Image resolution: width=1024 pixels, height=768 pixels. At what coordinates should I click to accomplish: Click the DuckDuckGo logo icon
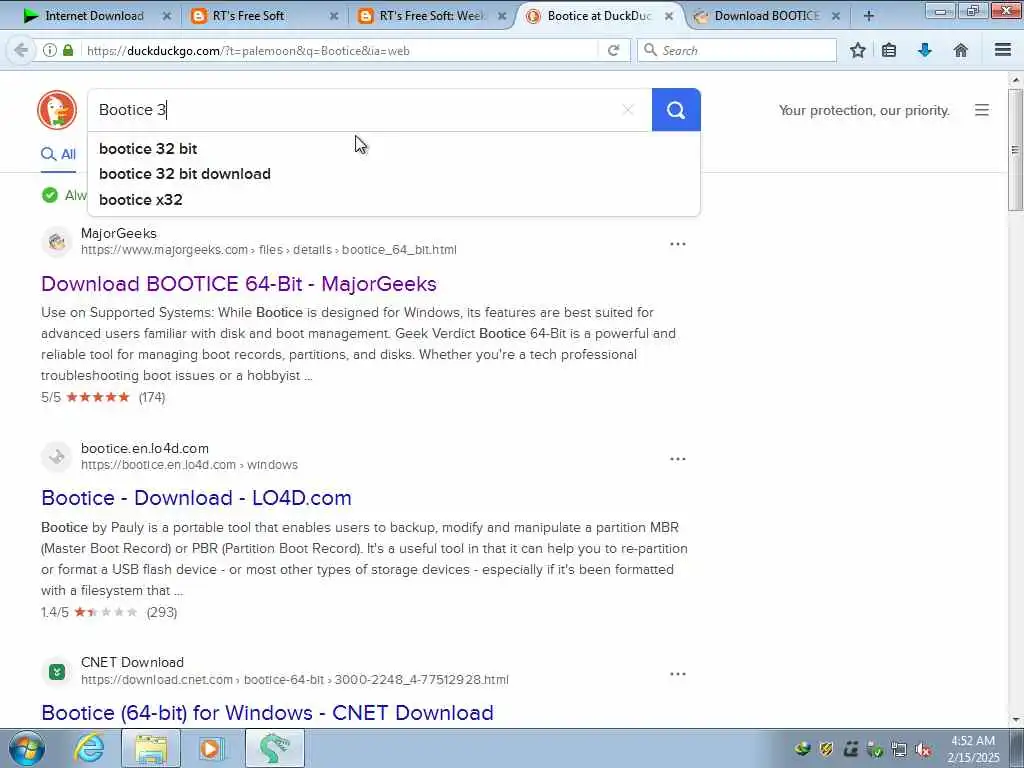[57, 110]
